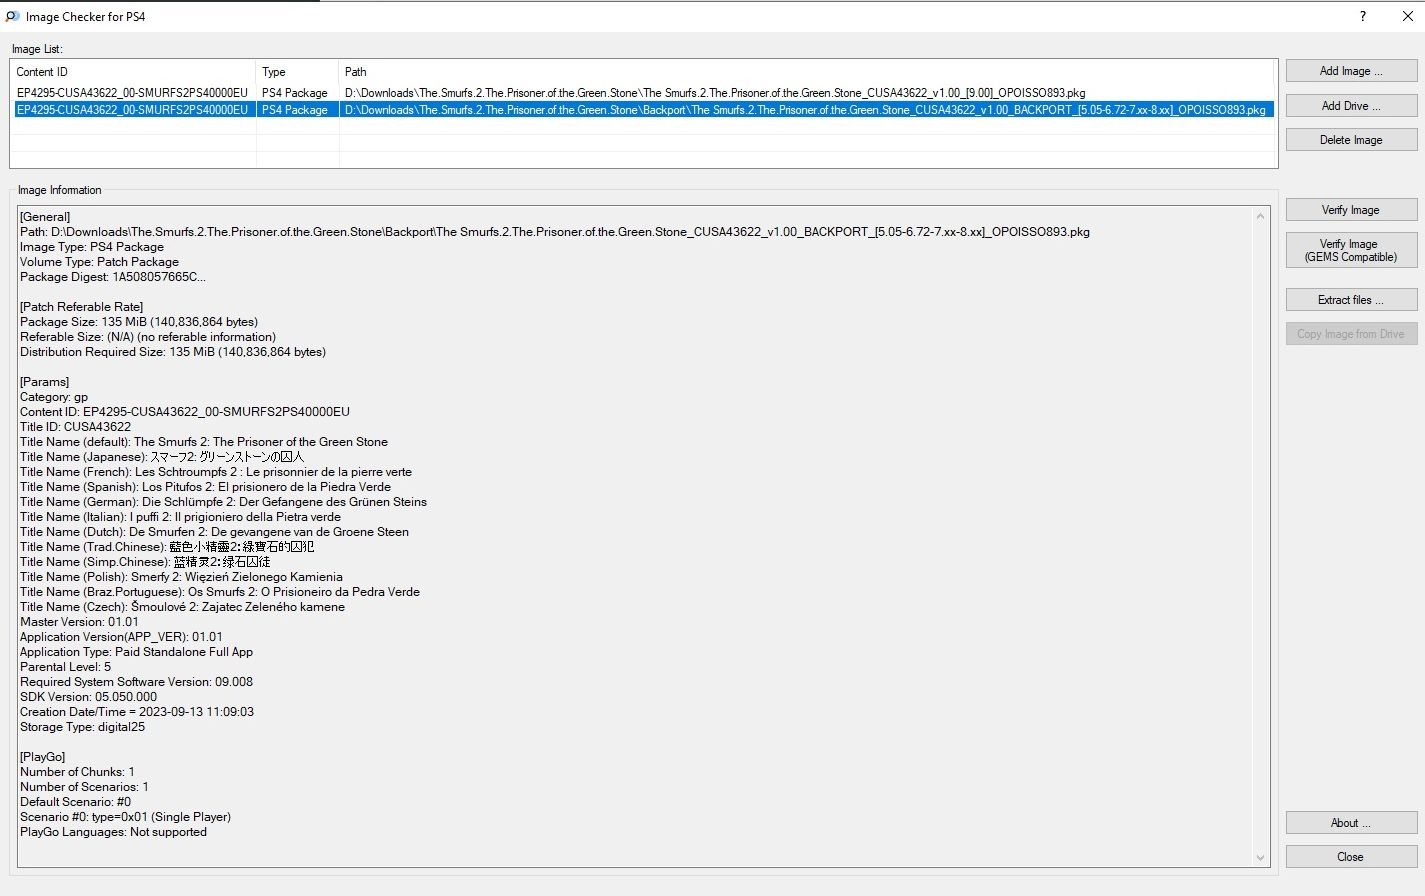Click the scroll up arrow in Image Information
1425x896 pixels.
pos(1260,216)
